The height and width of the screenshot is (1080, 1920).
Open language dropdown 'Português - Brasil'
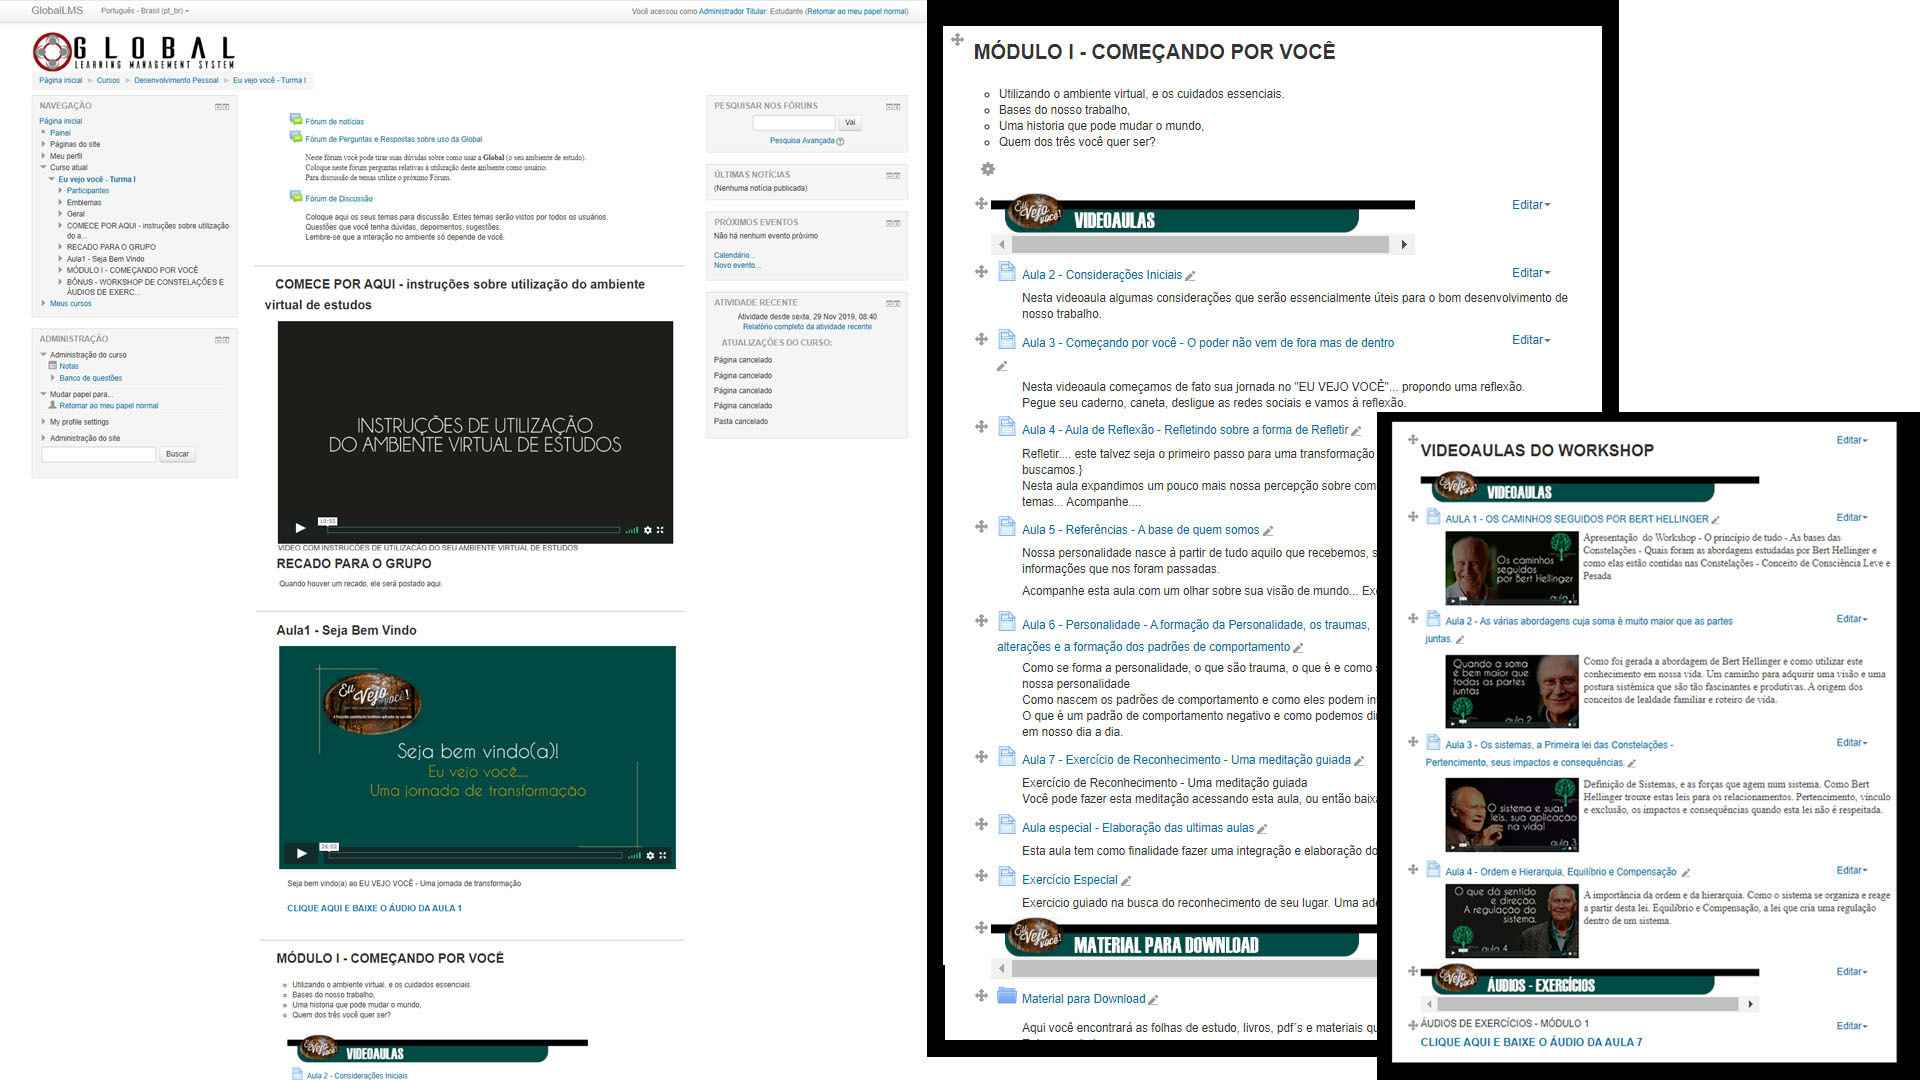coord(145,11)
